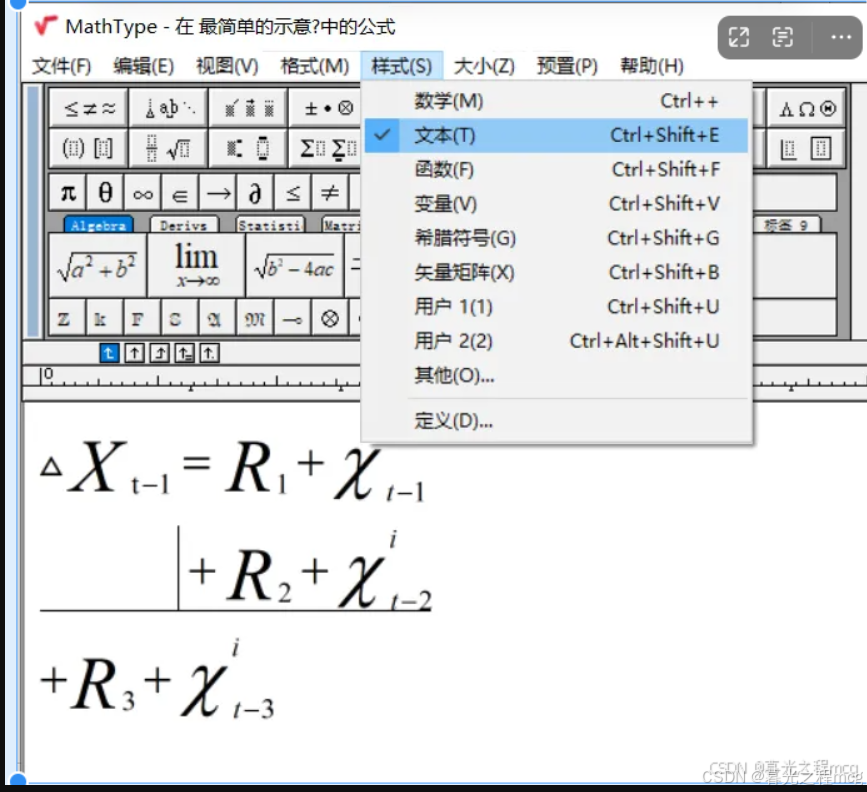Open the relational symbols palette (≤≠≈)
The image size is (867, 792).
point(89,108)
